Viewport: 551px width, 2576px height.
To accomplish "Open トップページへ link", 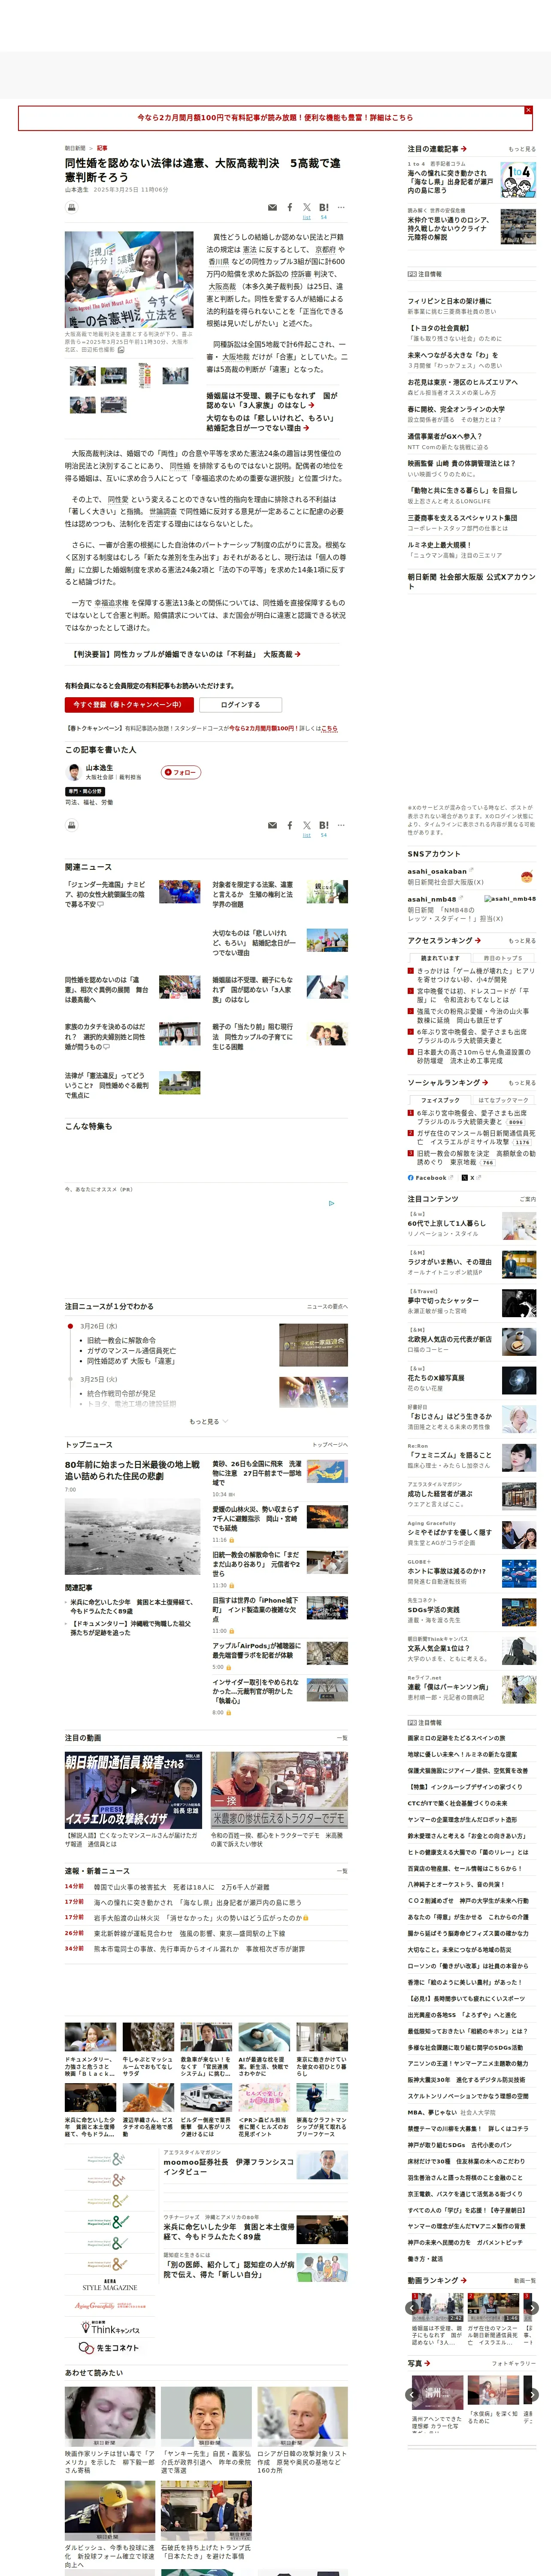I will pyautogui.click(x=330, y=1445).
